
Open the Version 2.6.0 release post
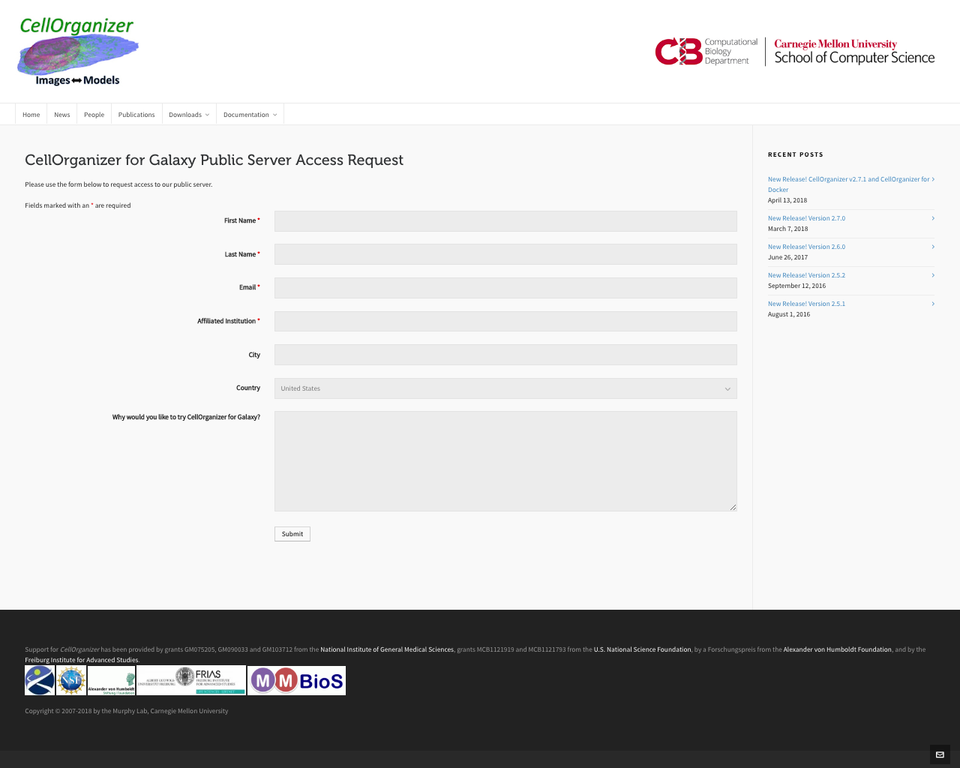click(806, 247)
